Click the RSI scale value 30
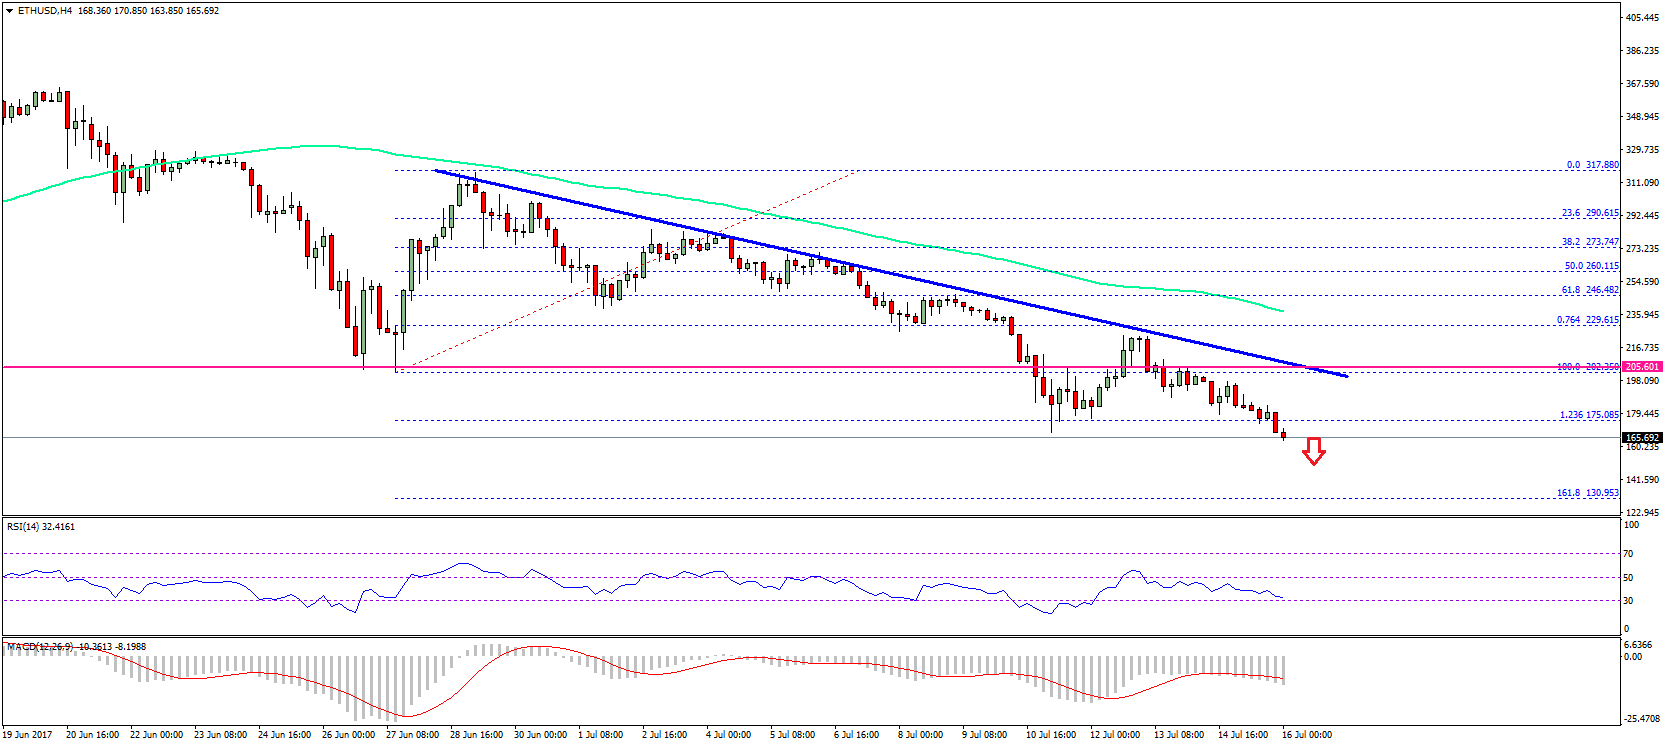The width and height of the screenshot is (1663, 746). tap(1628, 601)
